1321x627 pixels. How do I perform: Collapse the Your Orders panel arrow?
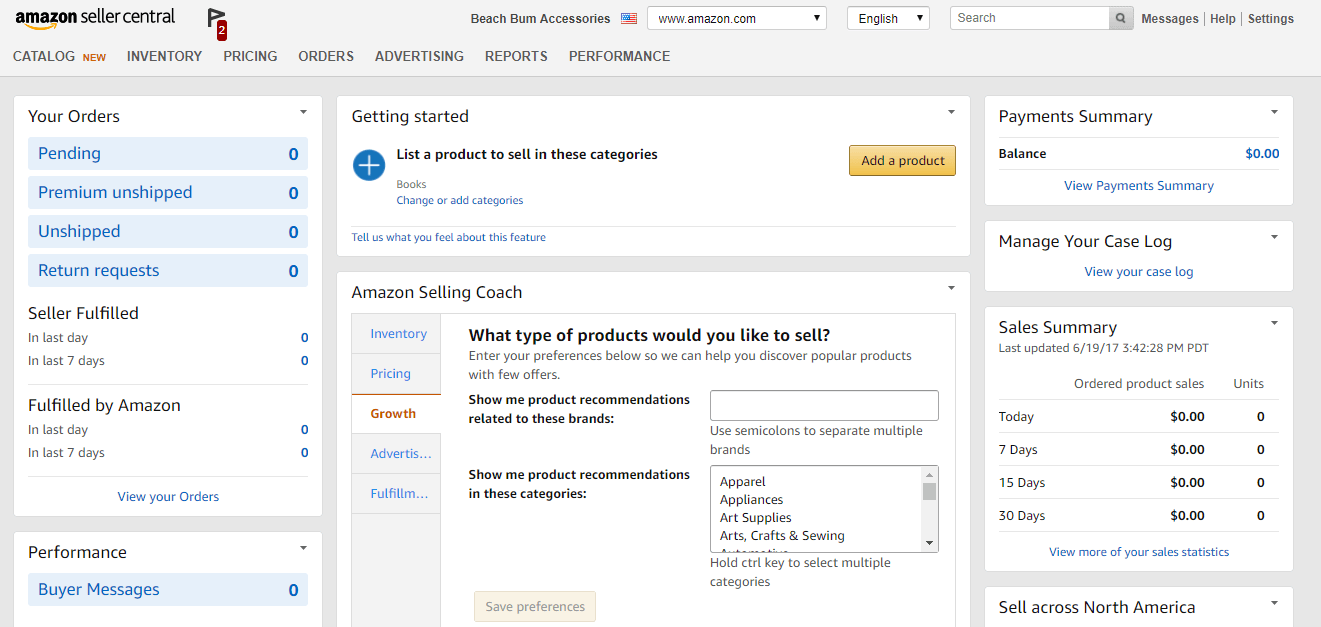coord(303,112)
